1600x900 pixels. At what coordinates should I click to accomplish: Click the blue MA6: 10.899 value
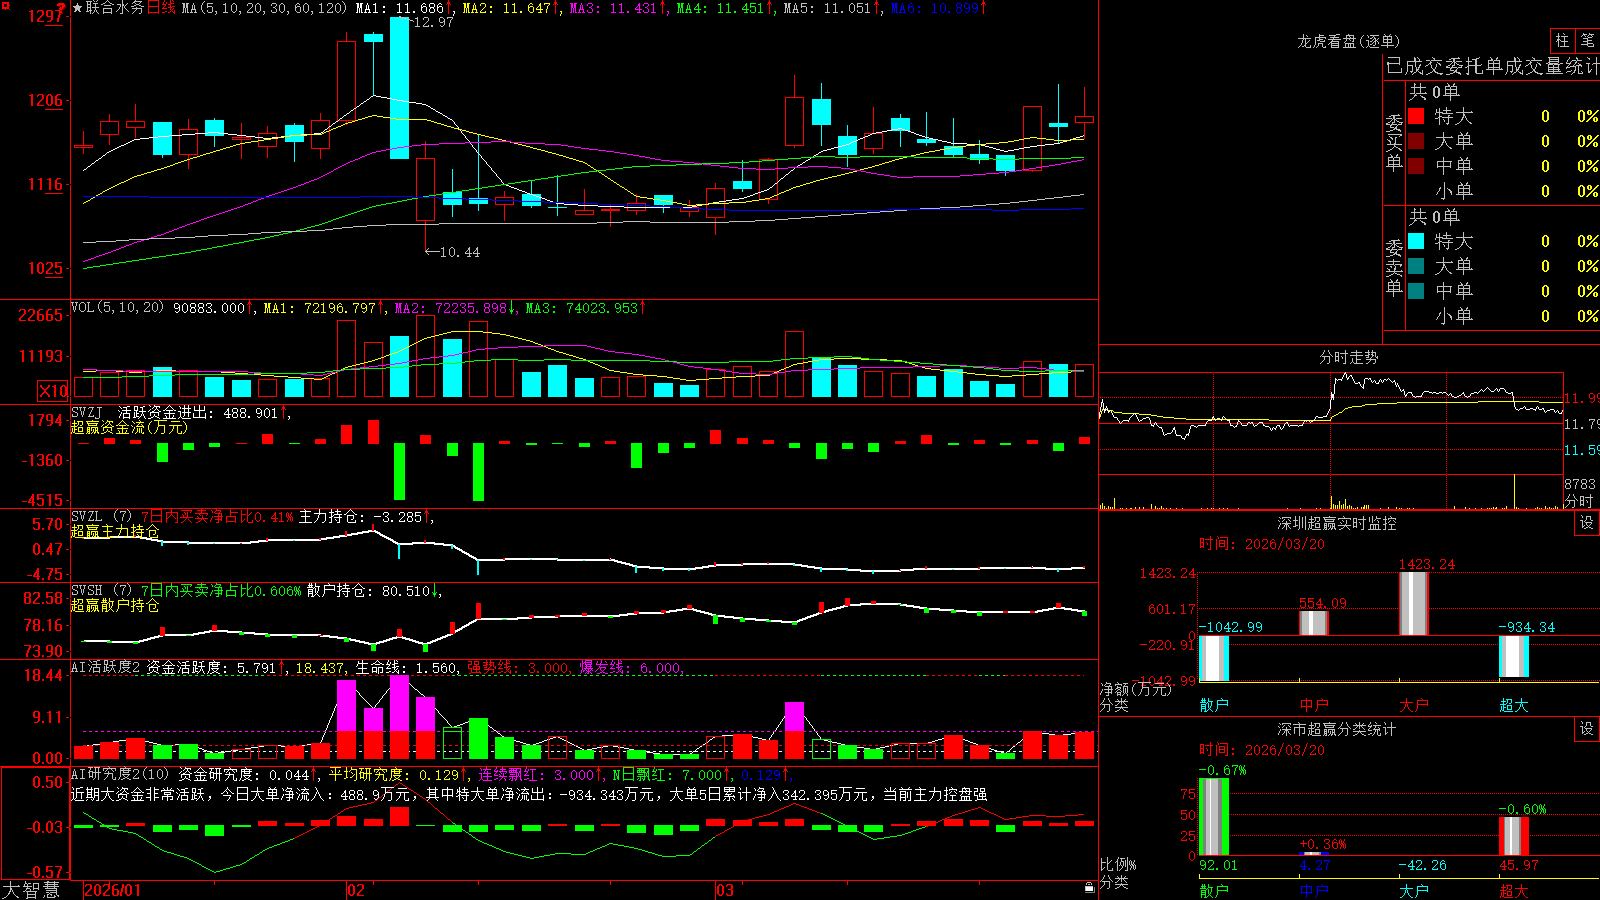tap(938, 8)
